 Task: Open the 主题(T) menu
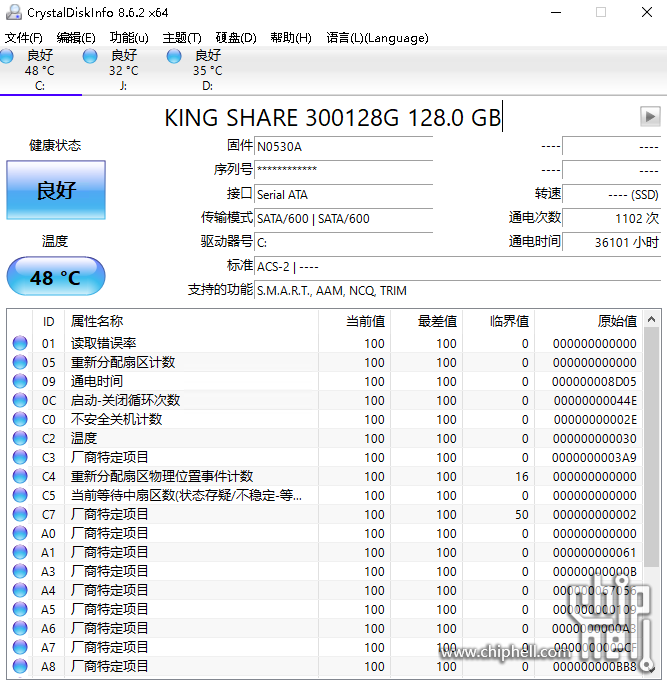[182, 38]
